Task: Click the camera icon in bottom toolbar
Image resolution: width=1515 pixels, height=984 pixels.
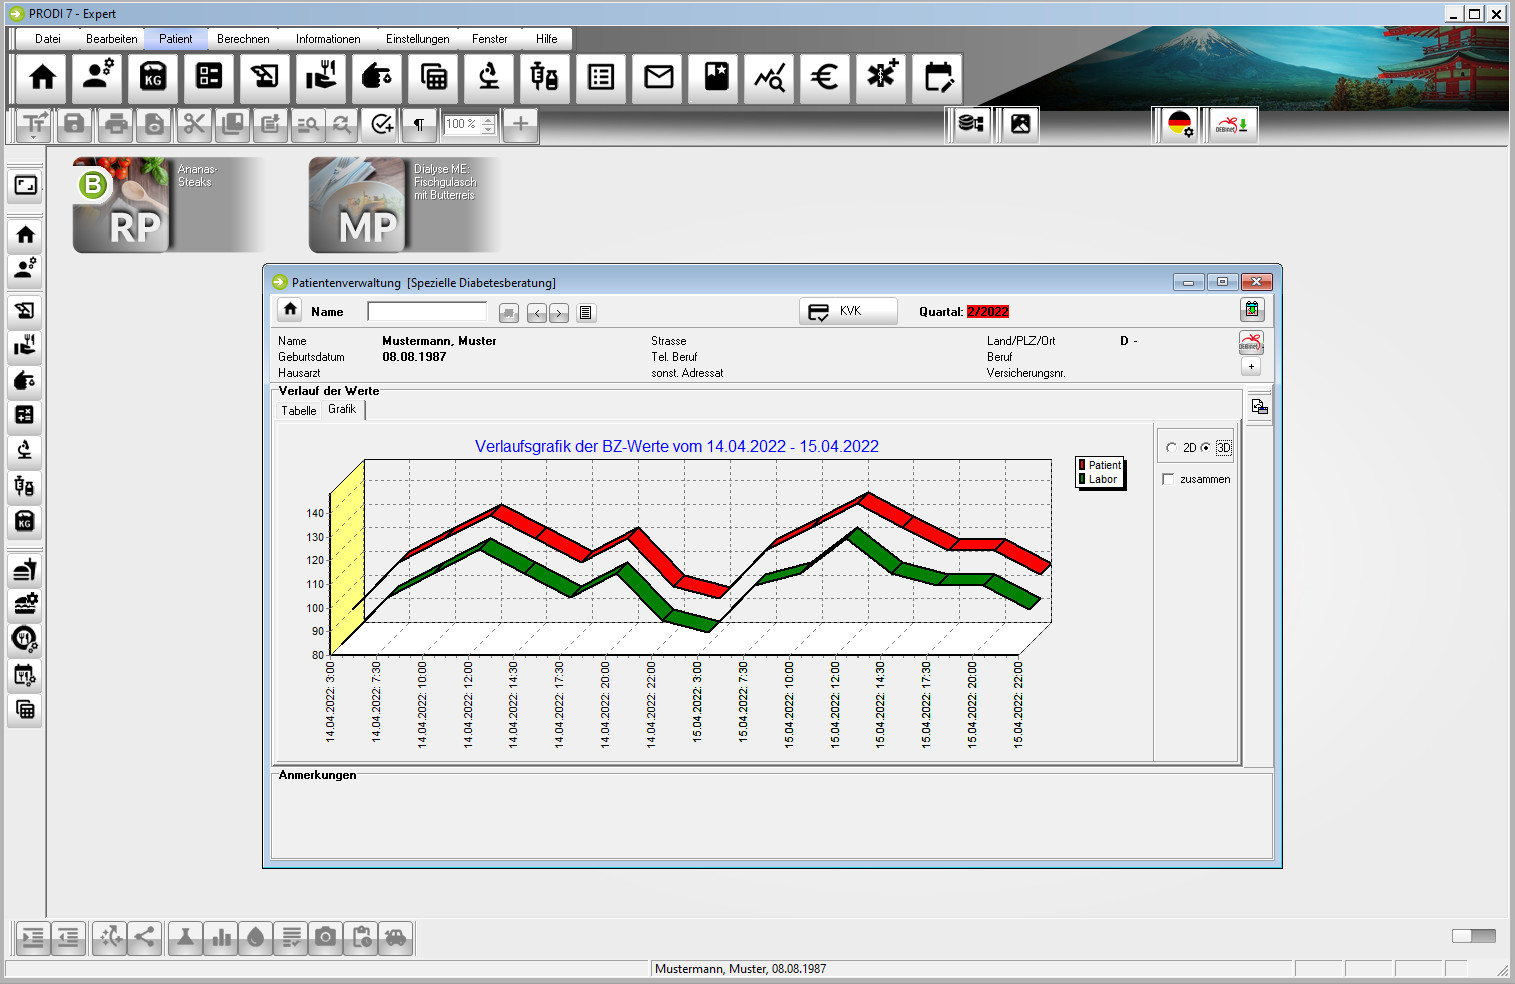Action: (326, 937)
